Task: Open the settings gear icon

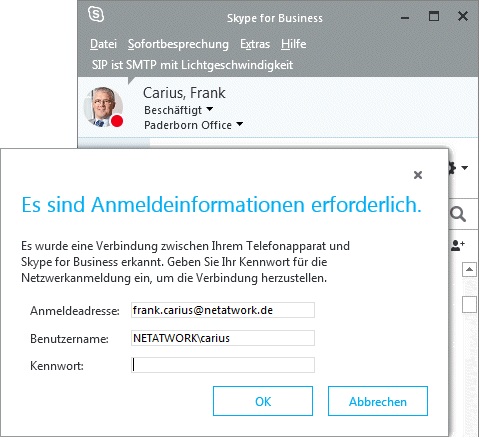Action: click(452, 168)
